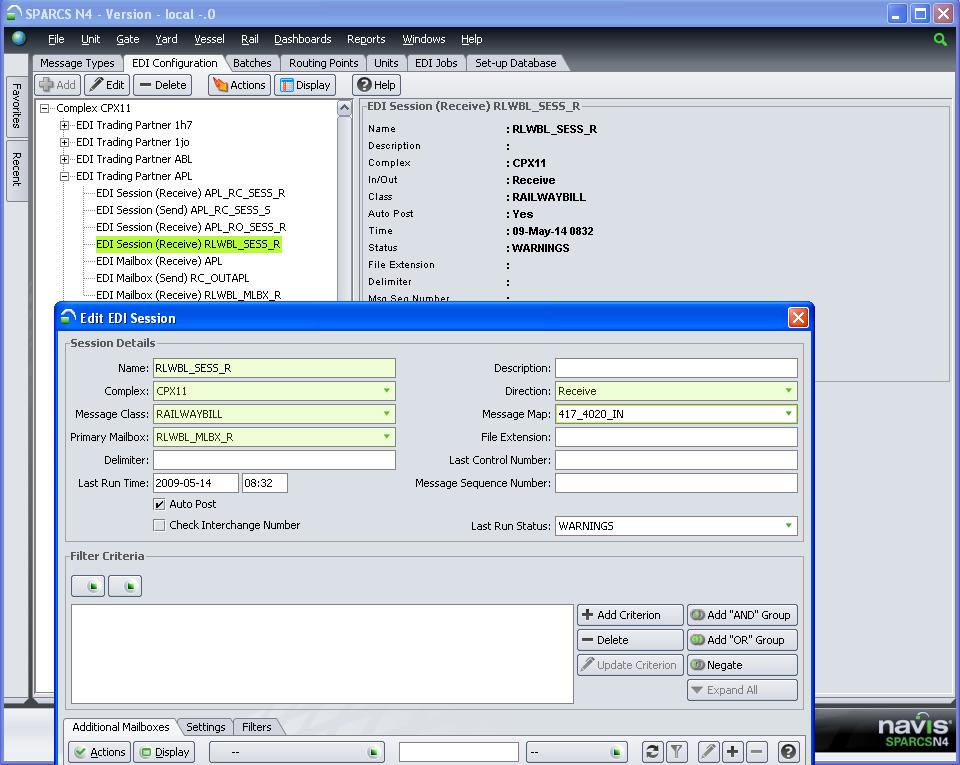The image size is (960, 765).
Task: Select the Additional Mailboxes tab
Action: pyautogui.click(x=121, y=727)
